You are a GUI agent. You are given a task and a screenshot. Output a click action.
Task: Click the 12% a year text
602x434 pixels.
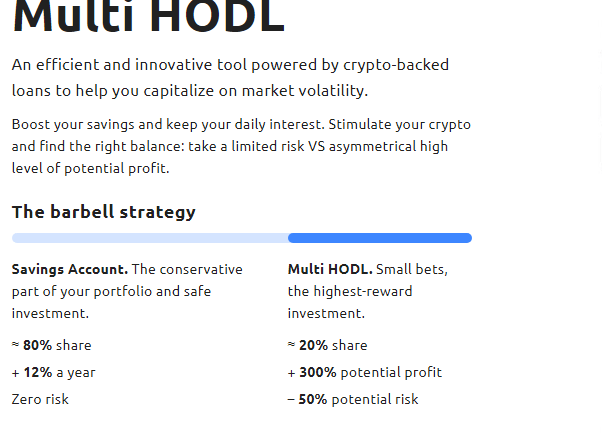coord(60,372)
